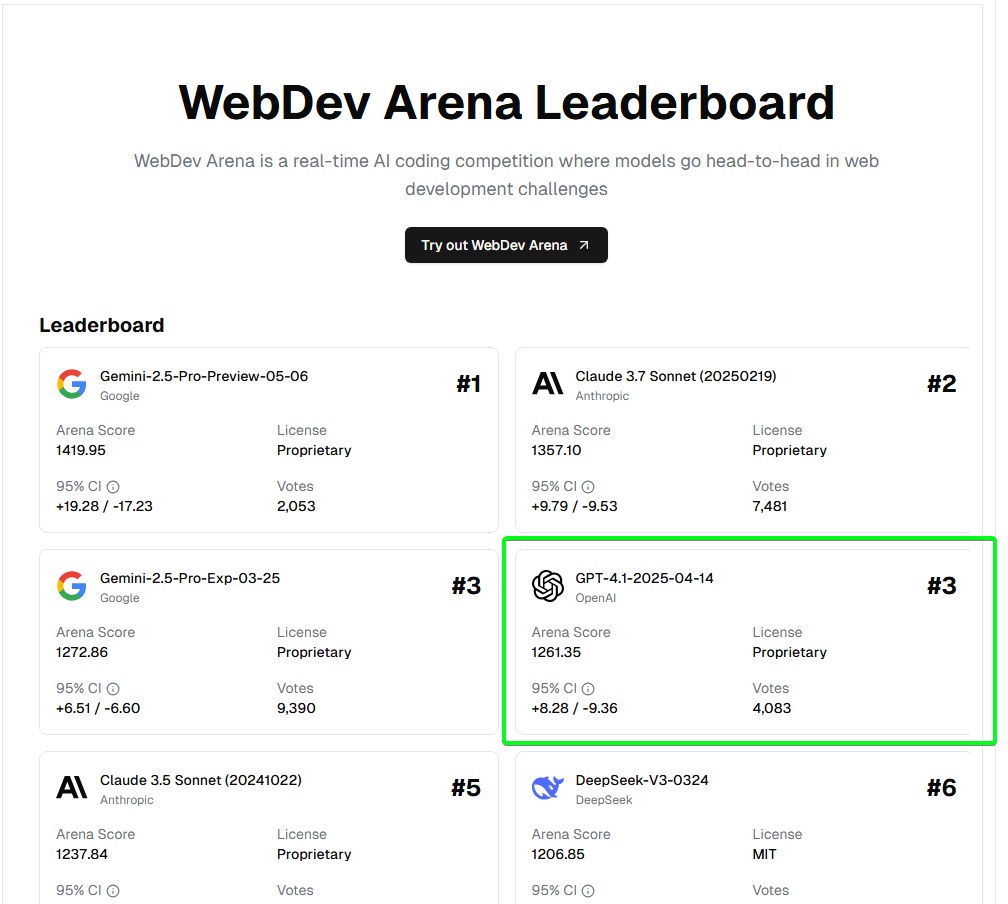Screen dimensions: 1008x904
Task: Click Google logo on Gemini-2.5-Pro-Exp-03-25 card
Action: tap(72, 586)
